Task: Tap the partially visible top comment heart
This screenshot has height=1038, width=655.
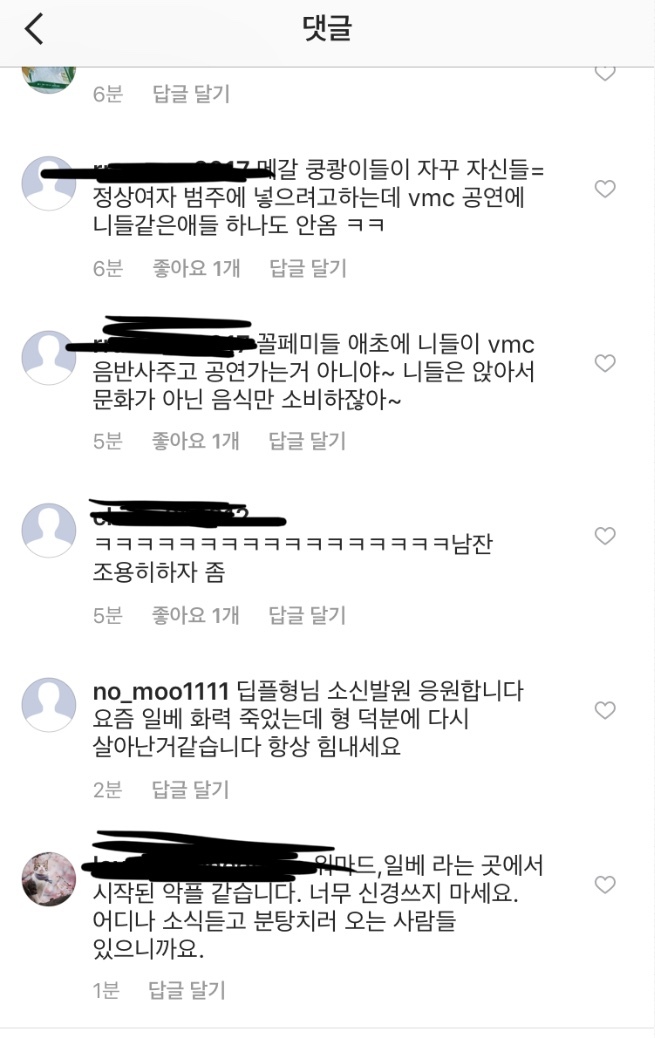Action: (605, 73)
